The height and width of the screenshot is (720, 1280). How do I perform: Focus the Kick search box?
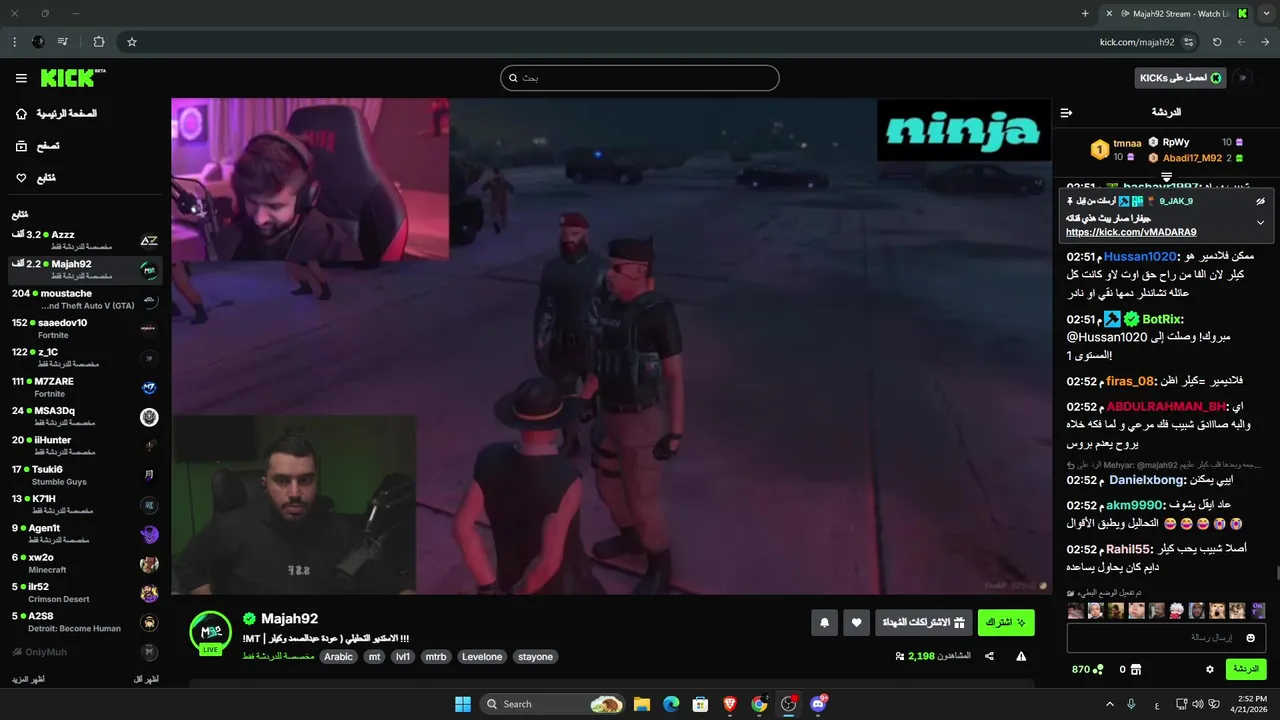point(640,78)
